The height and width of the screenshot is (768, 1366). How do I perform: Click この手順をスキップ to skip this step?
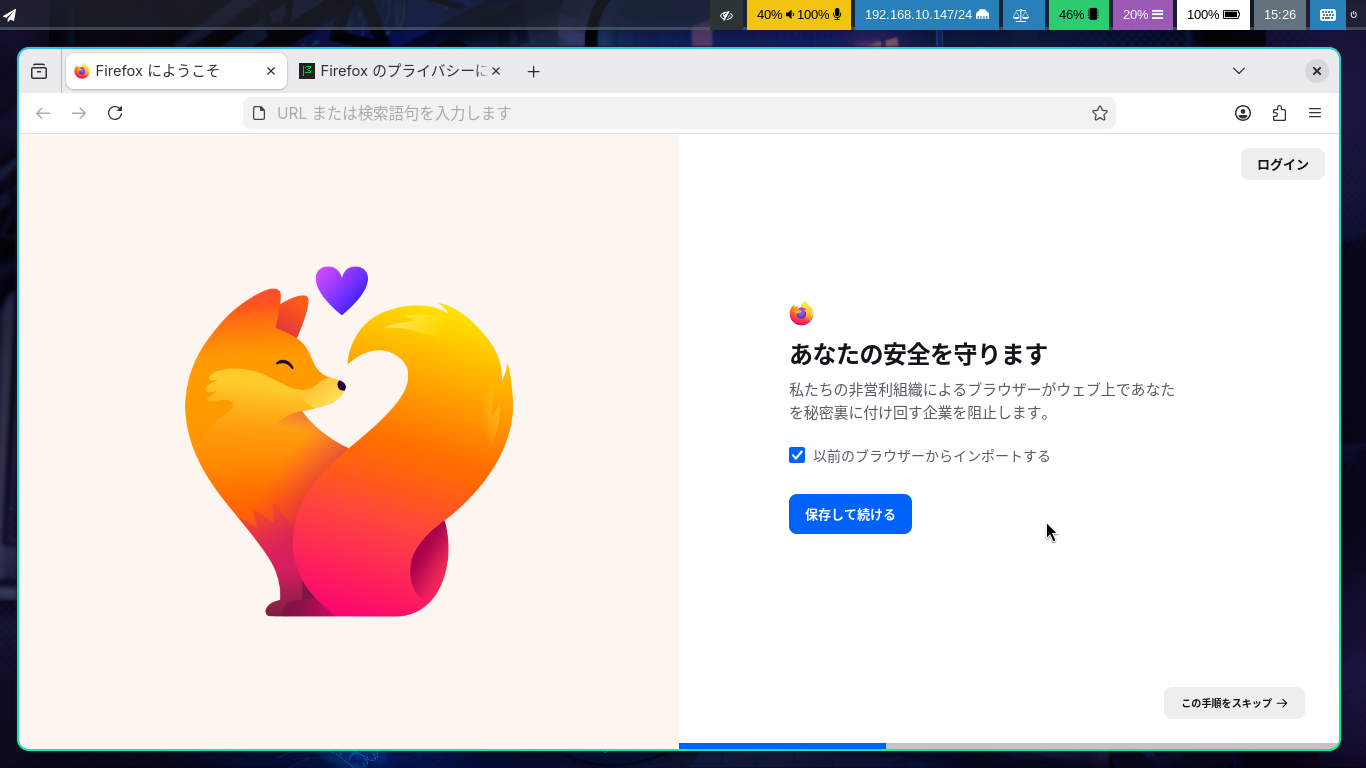click(x=1234, y=703)
